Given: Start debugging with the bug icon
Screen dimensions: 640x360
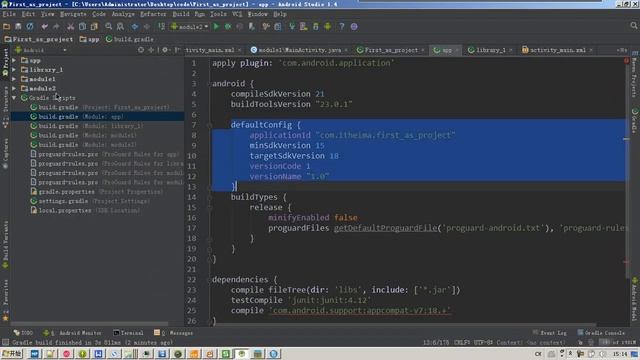Looking at the screenshot, I should point(228,27).
